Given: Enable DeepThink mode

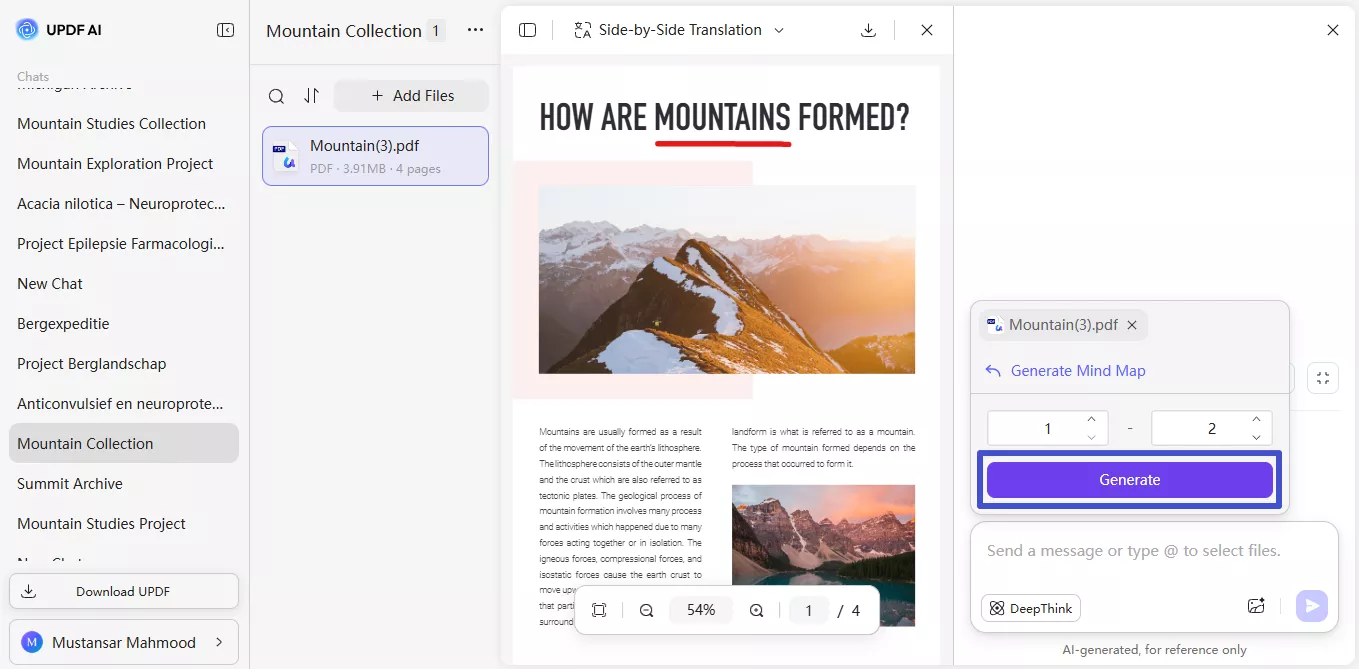Looking at the screenshot, I should (x=1030, y=607).
